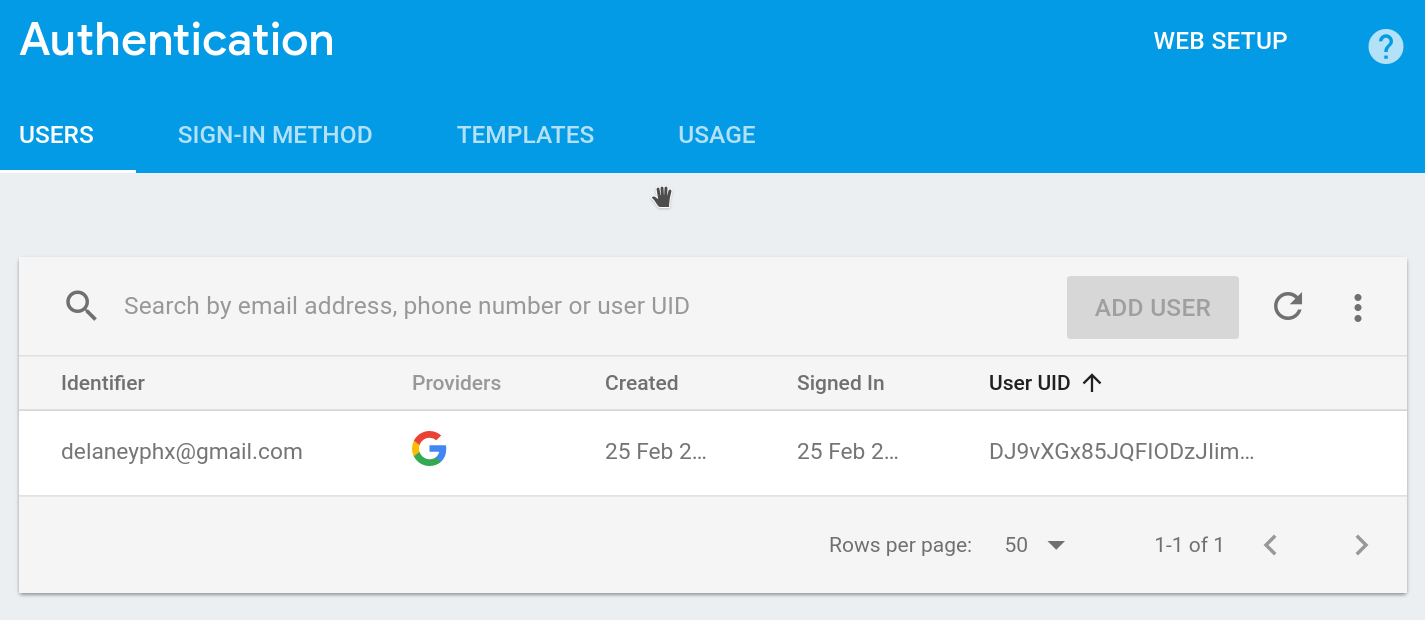Open three-dot menu for more user actions

pyautogui.click(x=1358, y=307)
